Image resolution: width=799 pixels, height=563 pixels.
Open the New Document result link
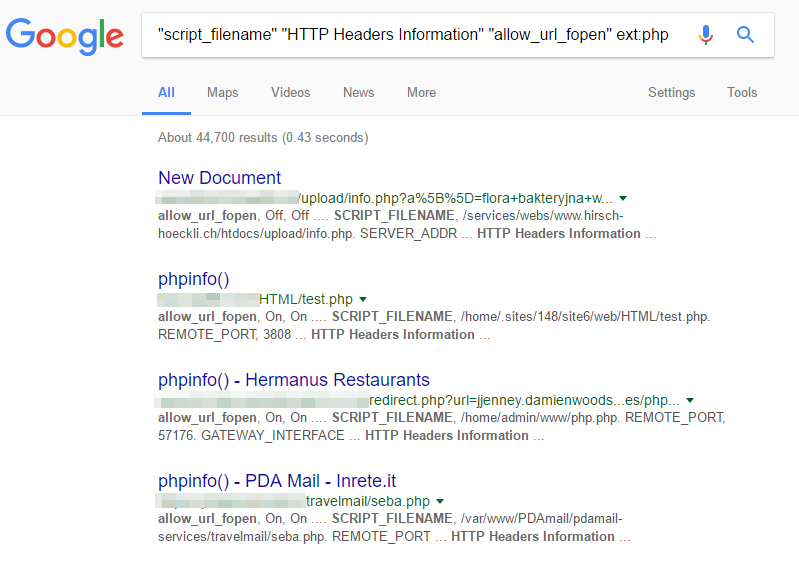tap(220, 178)
